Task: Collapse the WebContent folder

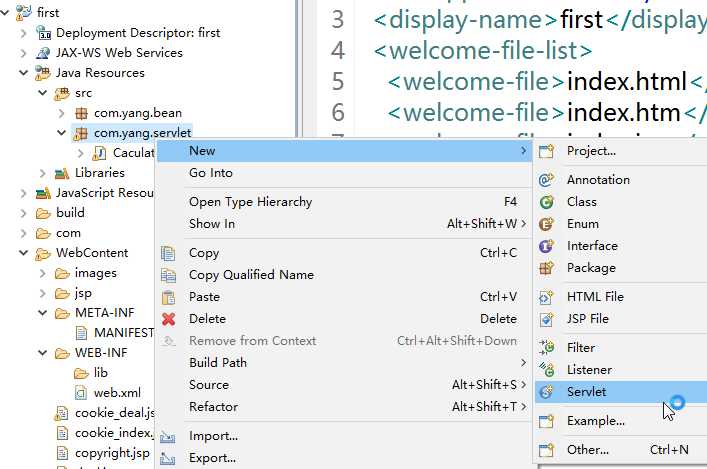Action: pyautogui.click(x=23, y=253)
